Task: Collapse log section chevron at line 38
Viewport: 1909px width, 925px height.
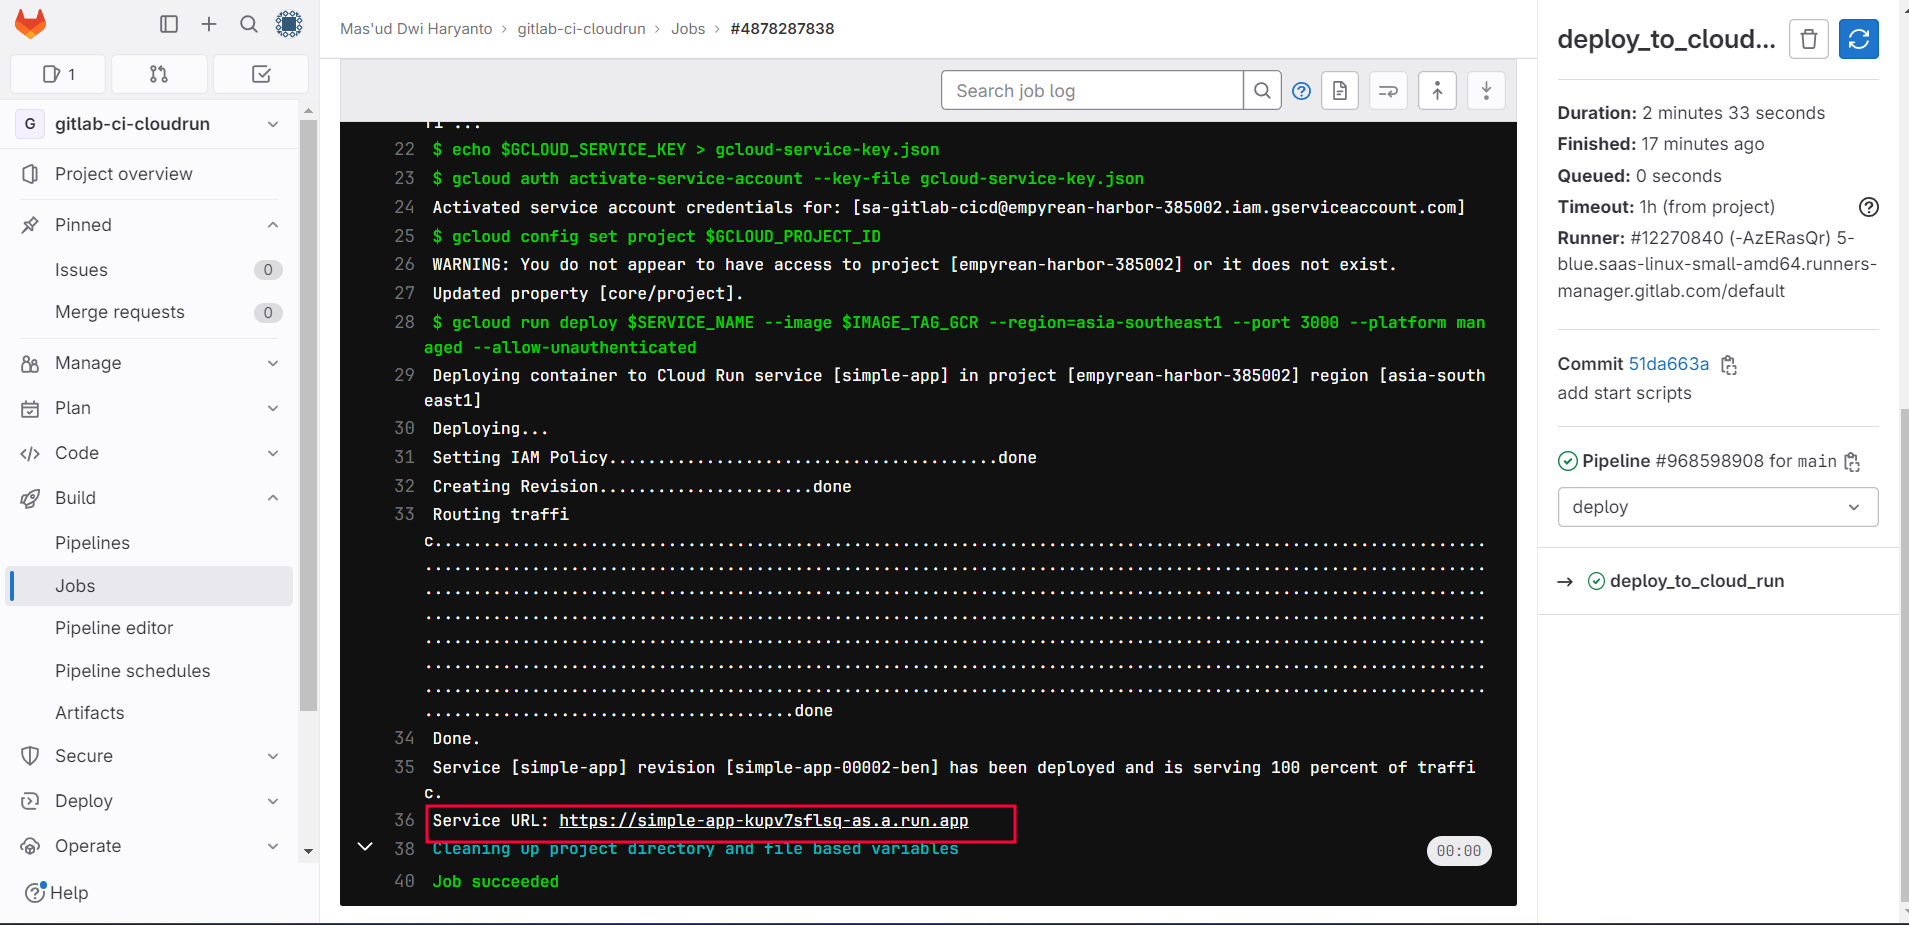Action: point(365,847)
